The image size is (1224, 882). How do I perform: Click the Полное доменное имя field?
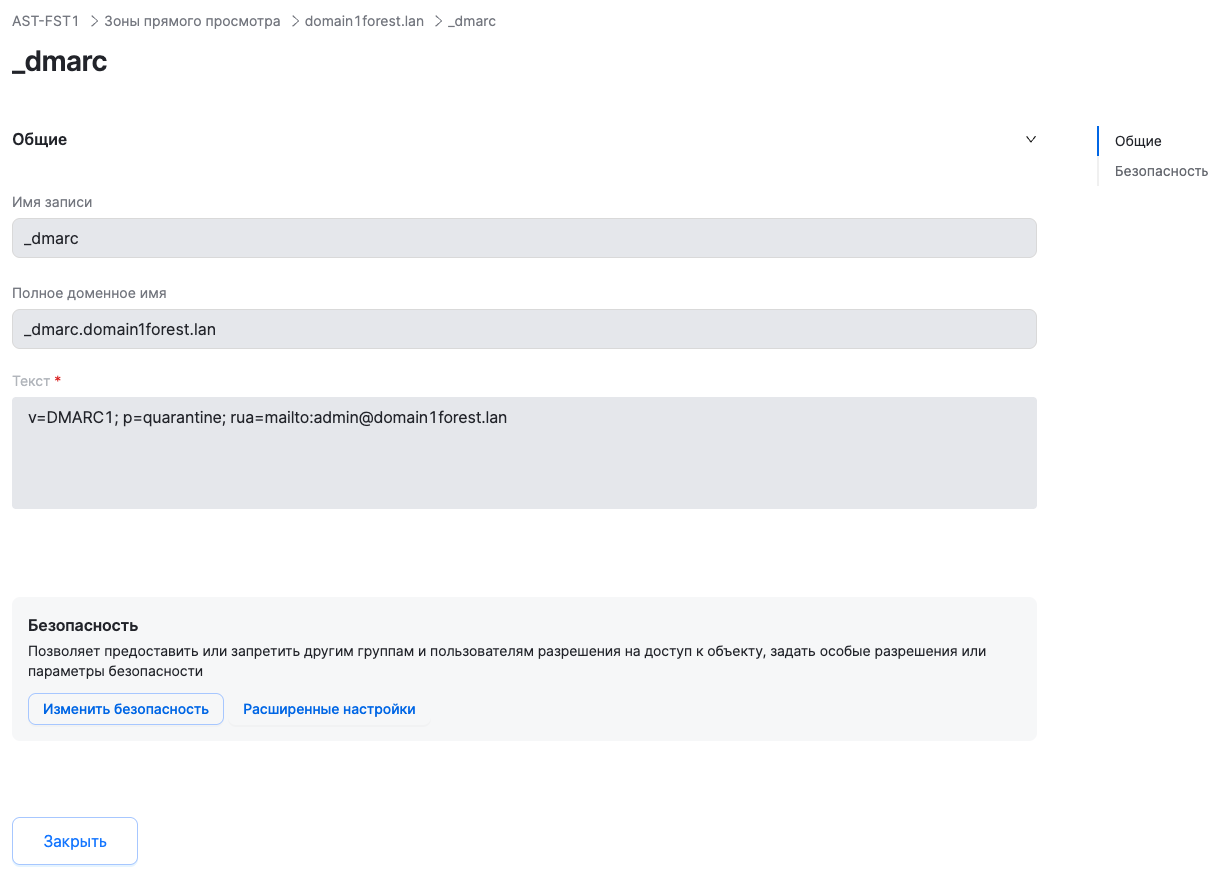tap(524, 329)
